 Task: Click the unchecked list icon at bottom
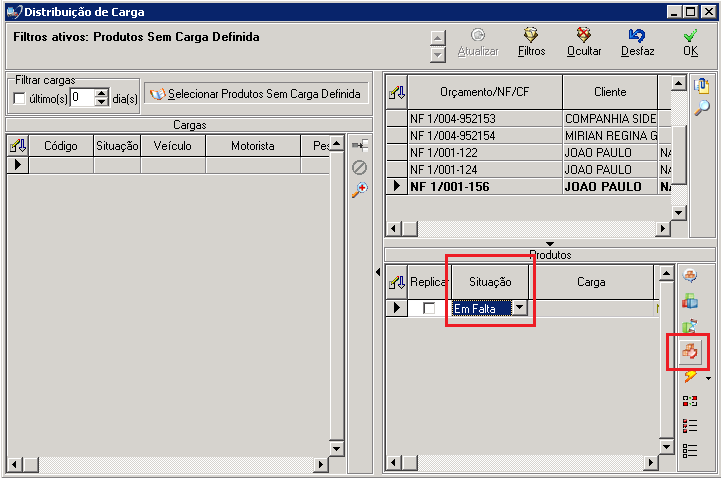click(x=690, y=450)
